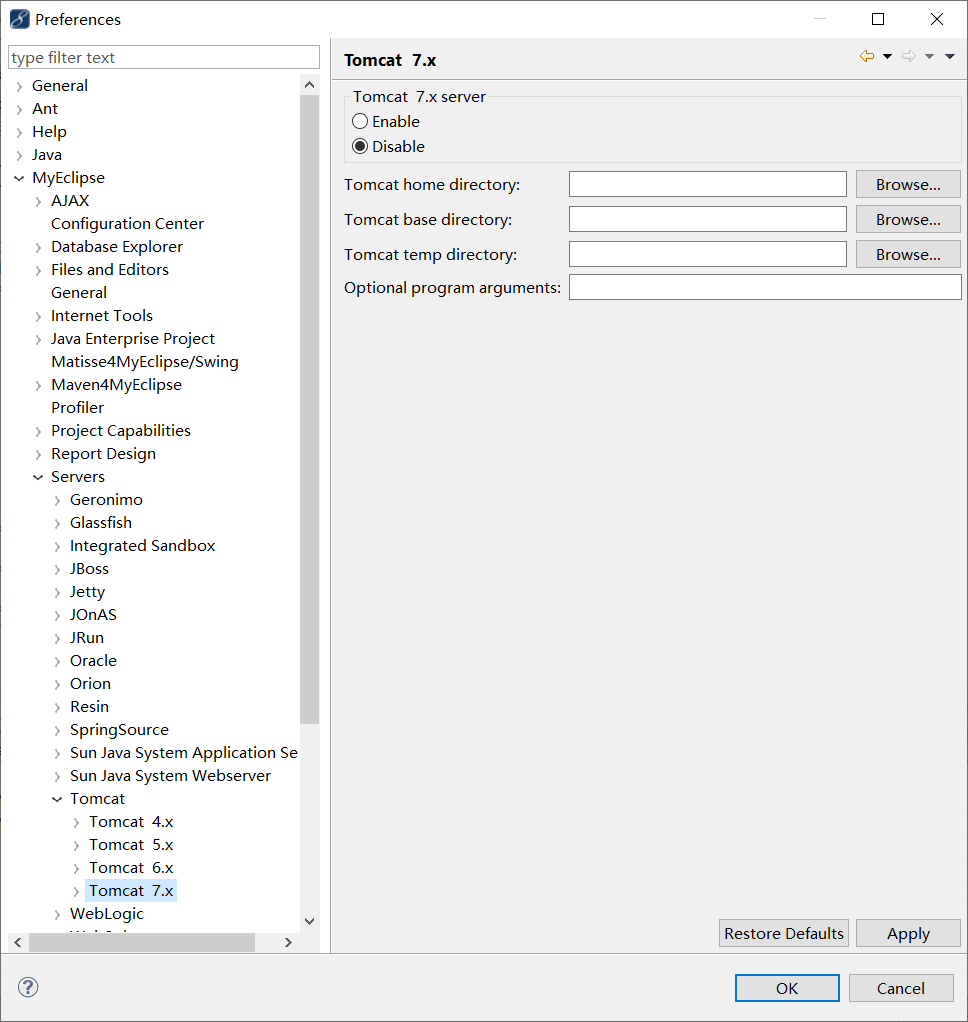The image size is (968, 1022).
Task: Browse for Tomcat temp directory
Action: coord(908,254)
